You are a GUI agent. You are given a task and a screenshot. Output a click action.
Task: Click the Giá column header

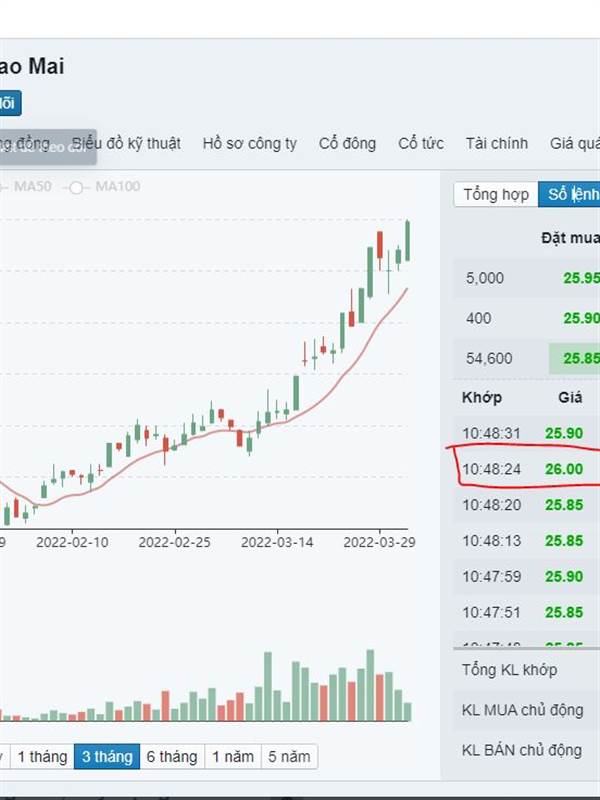coord(570,397)
